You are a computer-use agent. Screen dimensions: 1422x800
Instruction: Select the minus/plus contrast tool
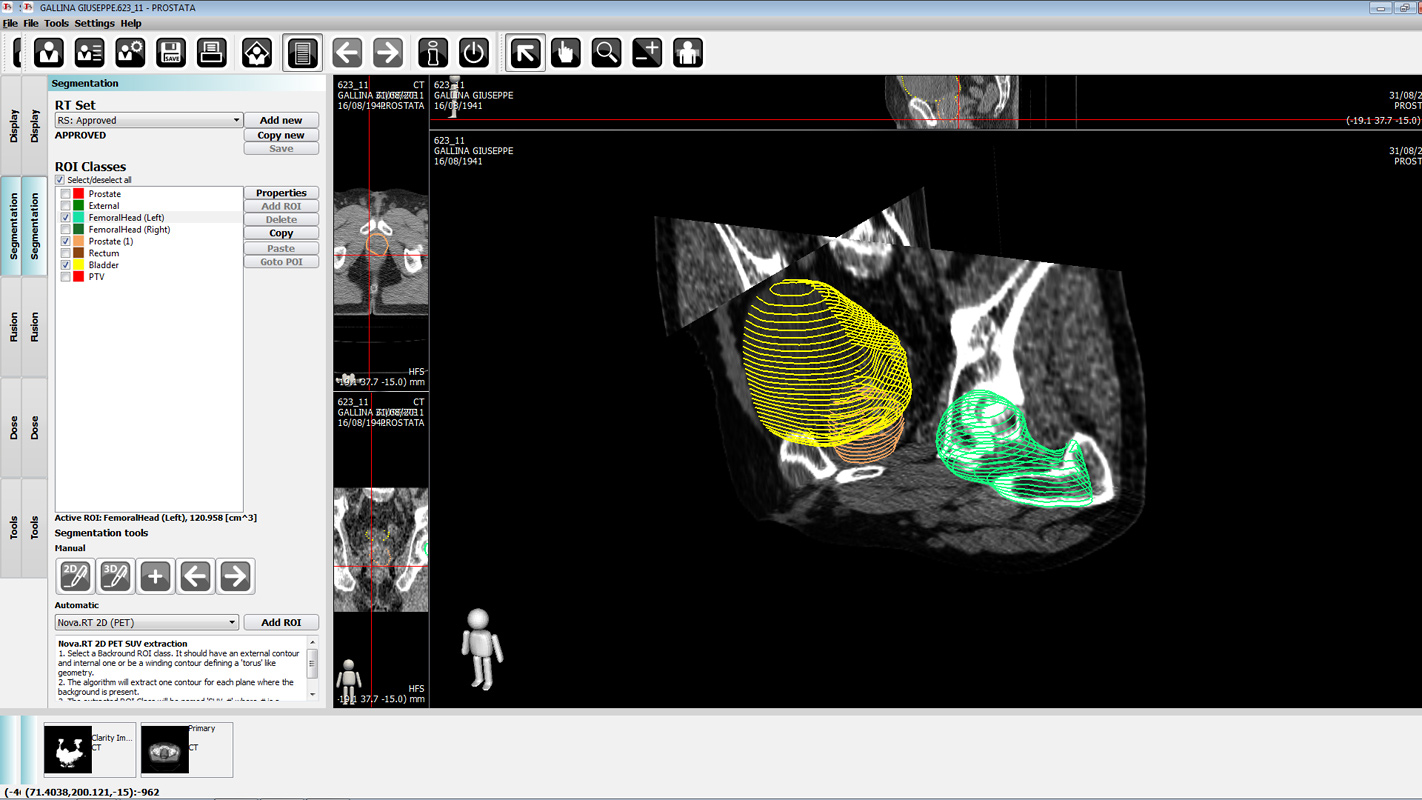pyautogui.click(x=647, y=53)
